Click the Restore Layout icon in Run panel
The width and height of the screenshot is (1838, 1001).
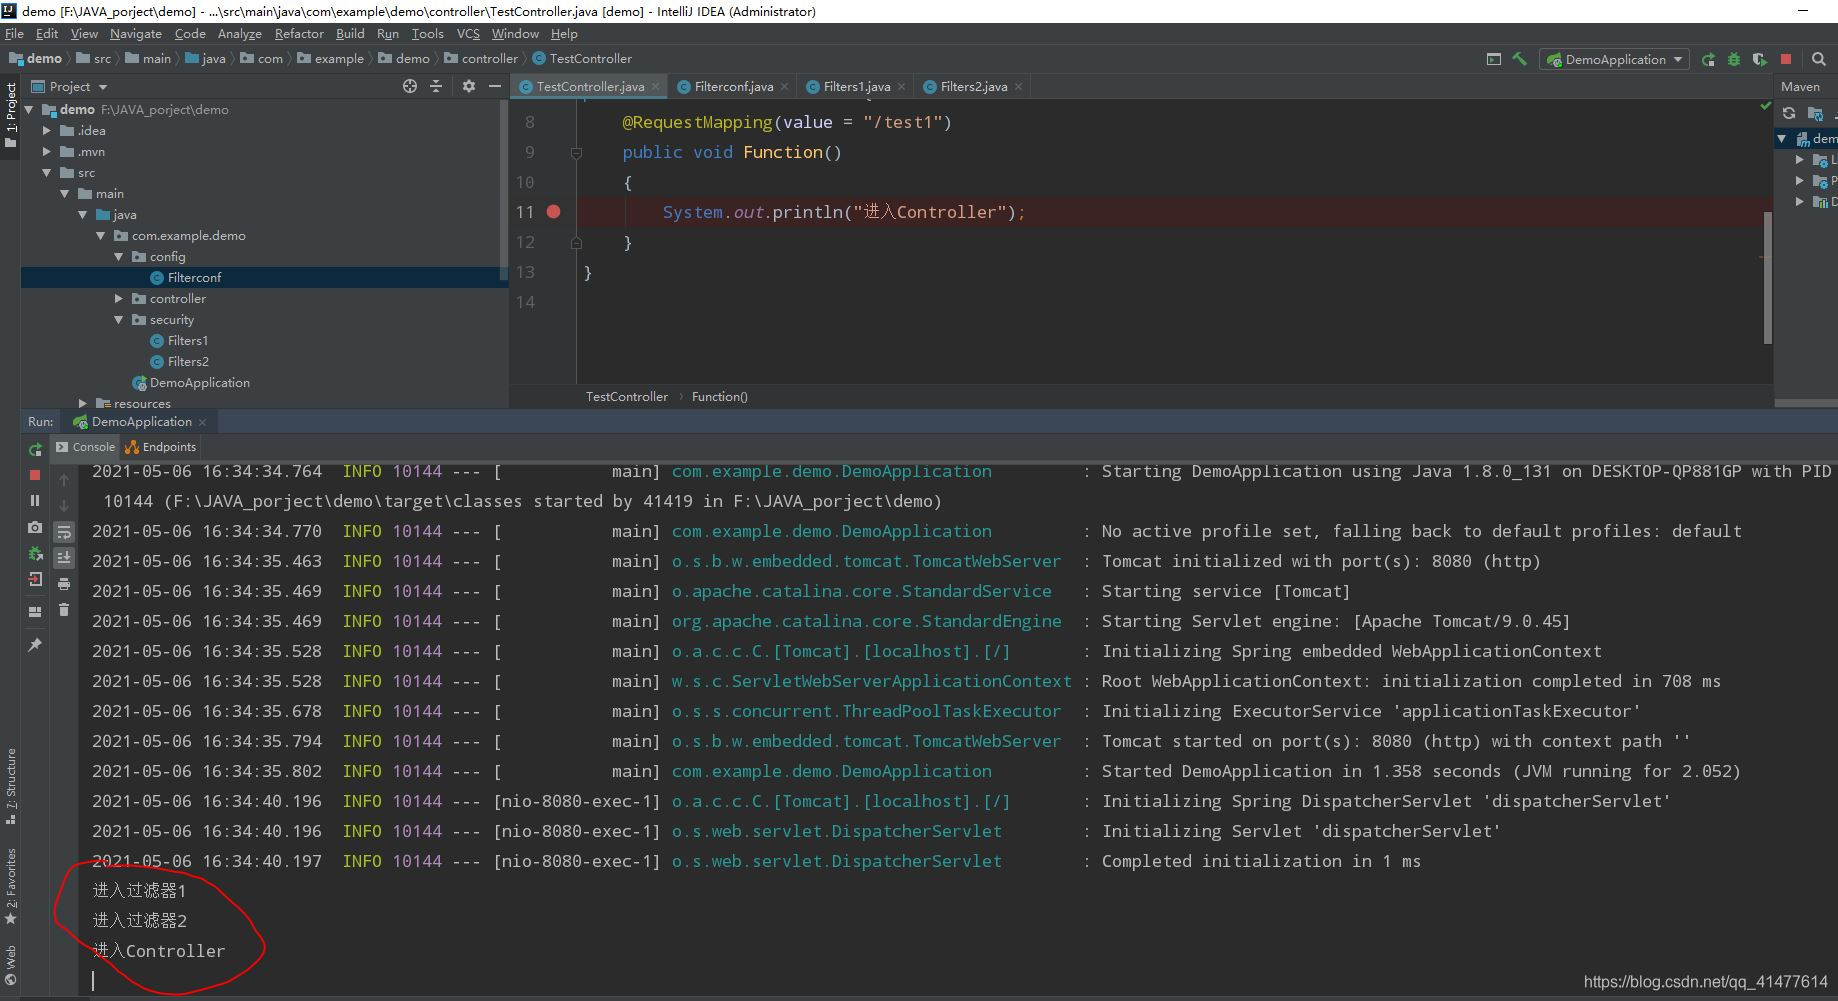[35, 611]
